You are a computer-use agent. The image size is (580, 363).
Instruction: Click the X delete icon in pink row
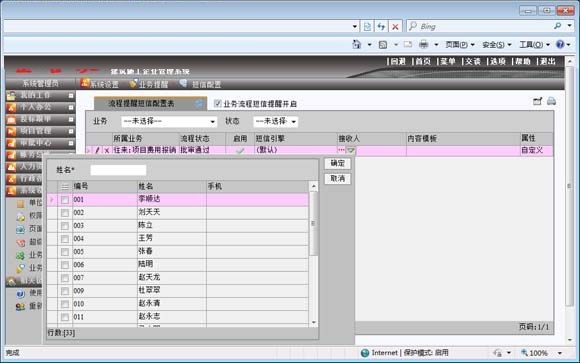[107, 151]
